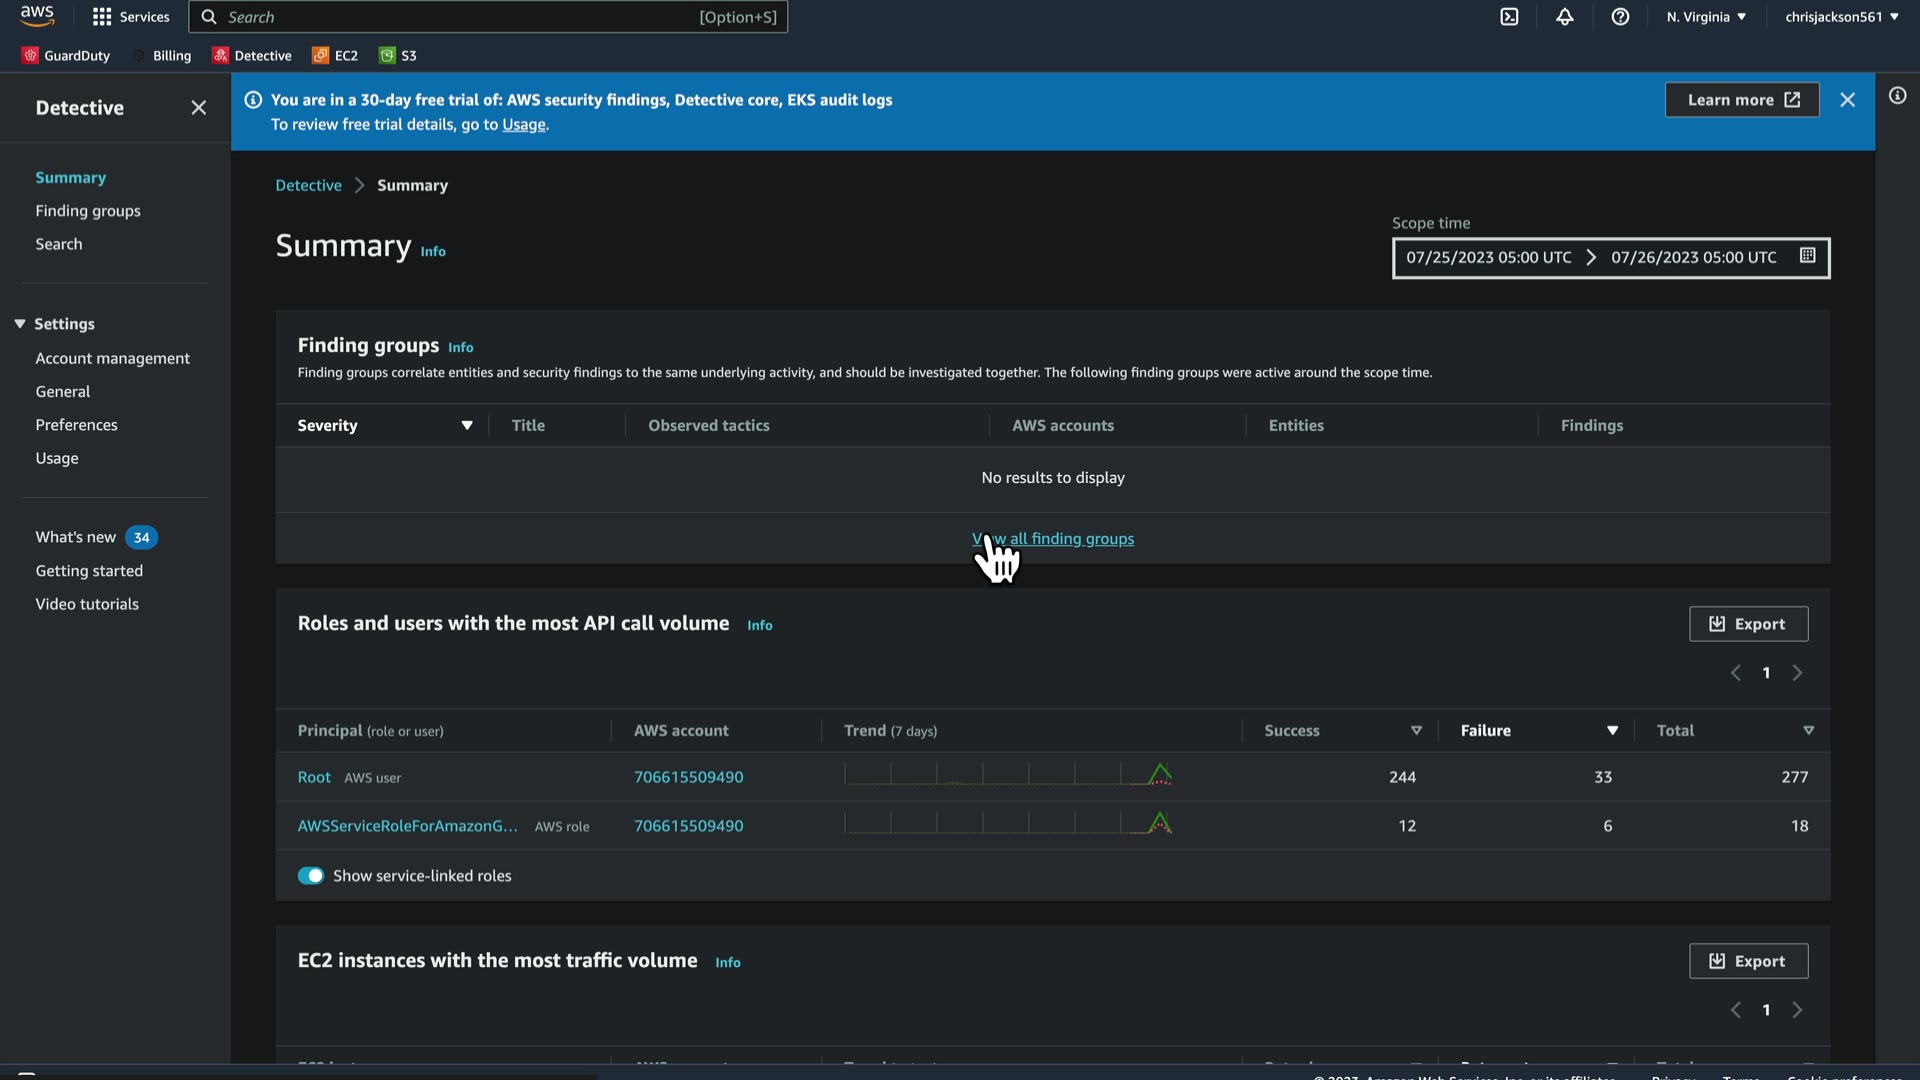Viewport: 1920px width, 1080px height.
Task: Go to Account management settings
Action: (x=112, y=358)
